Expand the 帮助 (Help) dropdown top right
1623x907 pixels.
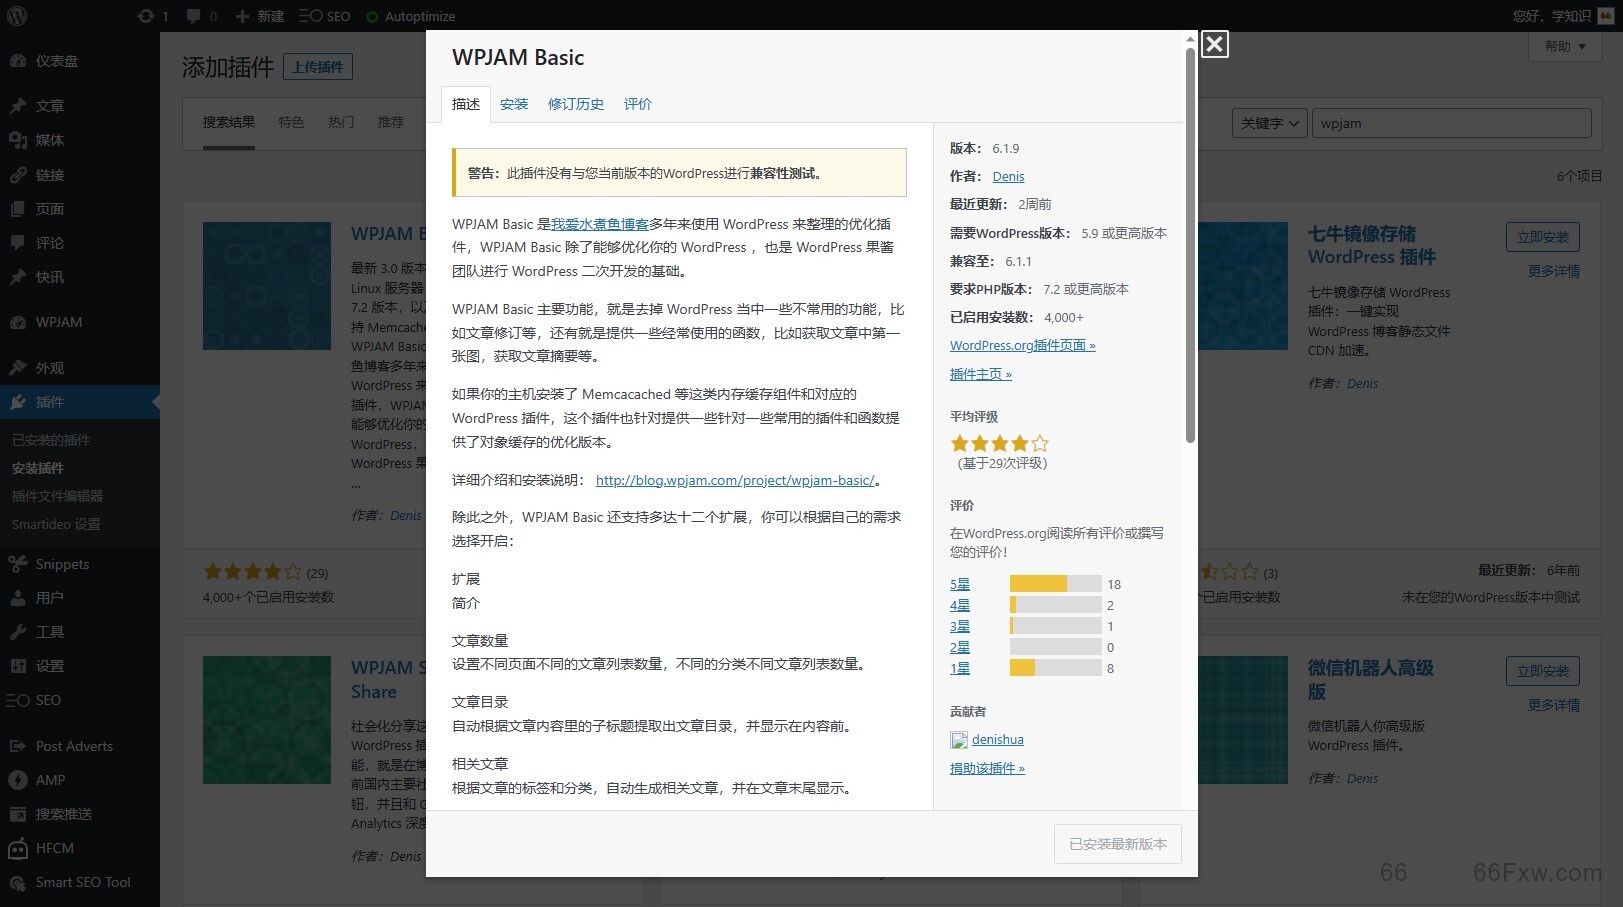(x=1564, y=47)
